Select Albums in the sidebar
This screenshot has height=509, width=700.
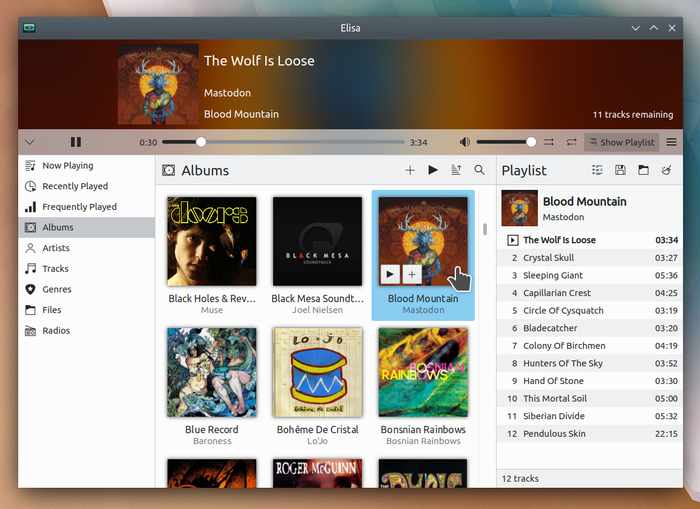coord(87,227)
